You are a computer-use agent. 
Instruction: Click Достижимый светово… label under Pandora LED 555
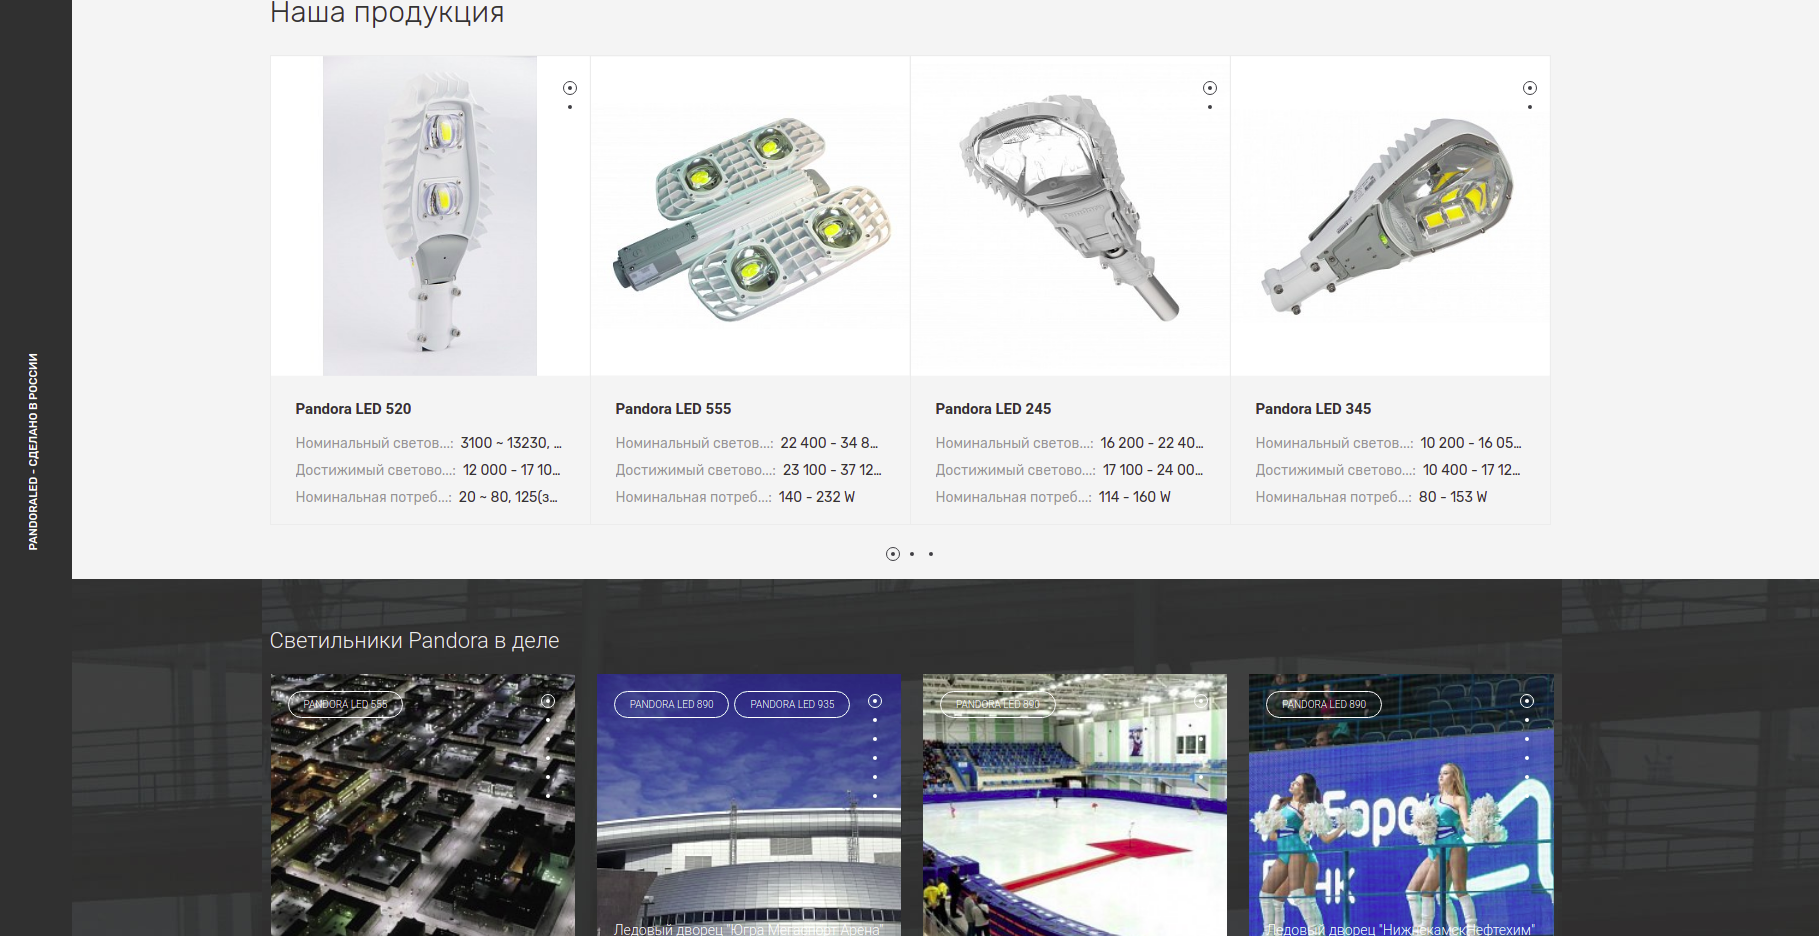coord(695,470)
